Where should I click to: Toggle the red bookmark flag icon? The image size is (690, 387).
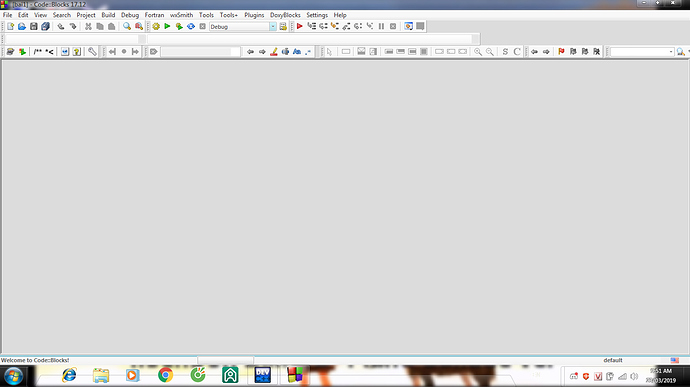pos(561,52)
